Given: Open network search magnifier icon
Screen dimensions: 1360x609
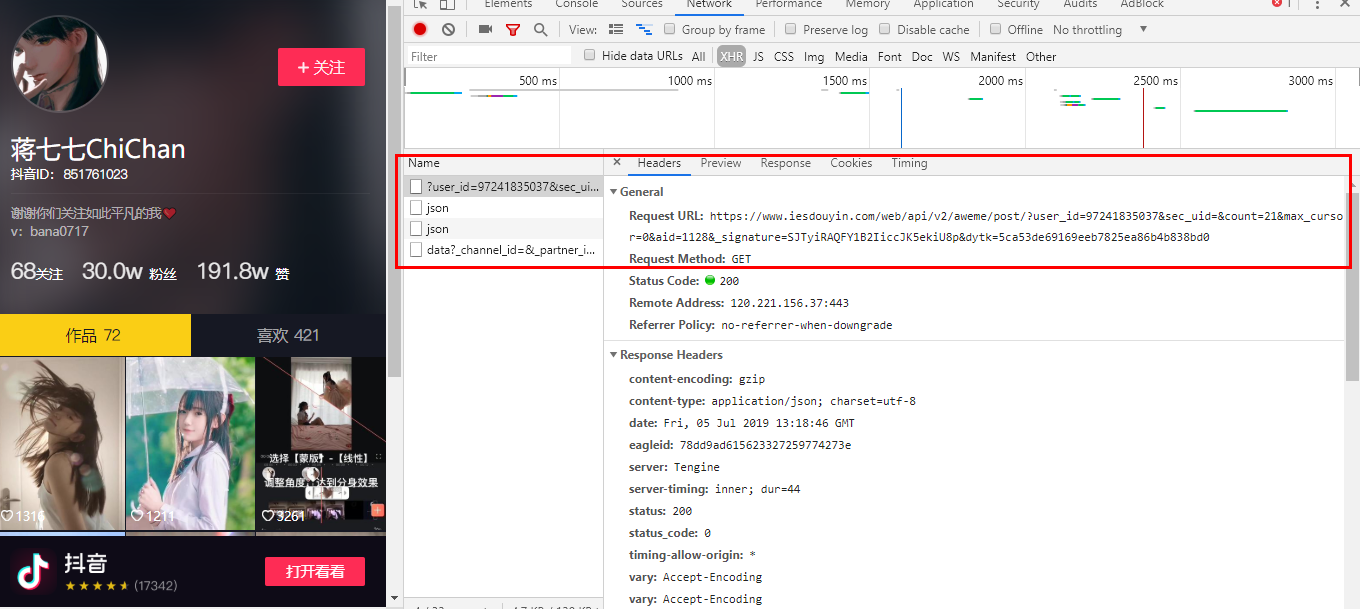Looking at the screenshot, I should 540,30.
